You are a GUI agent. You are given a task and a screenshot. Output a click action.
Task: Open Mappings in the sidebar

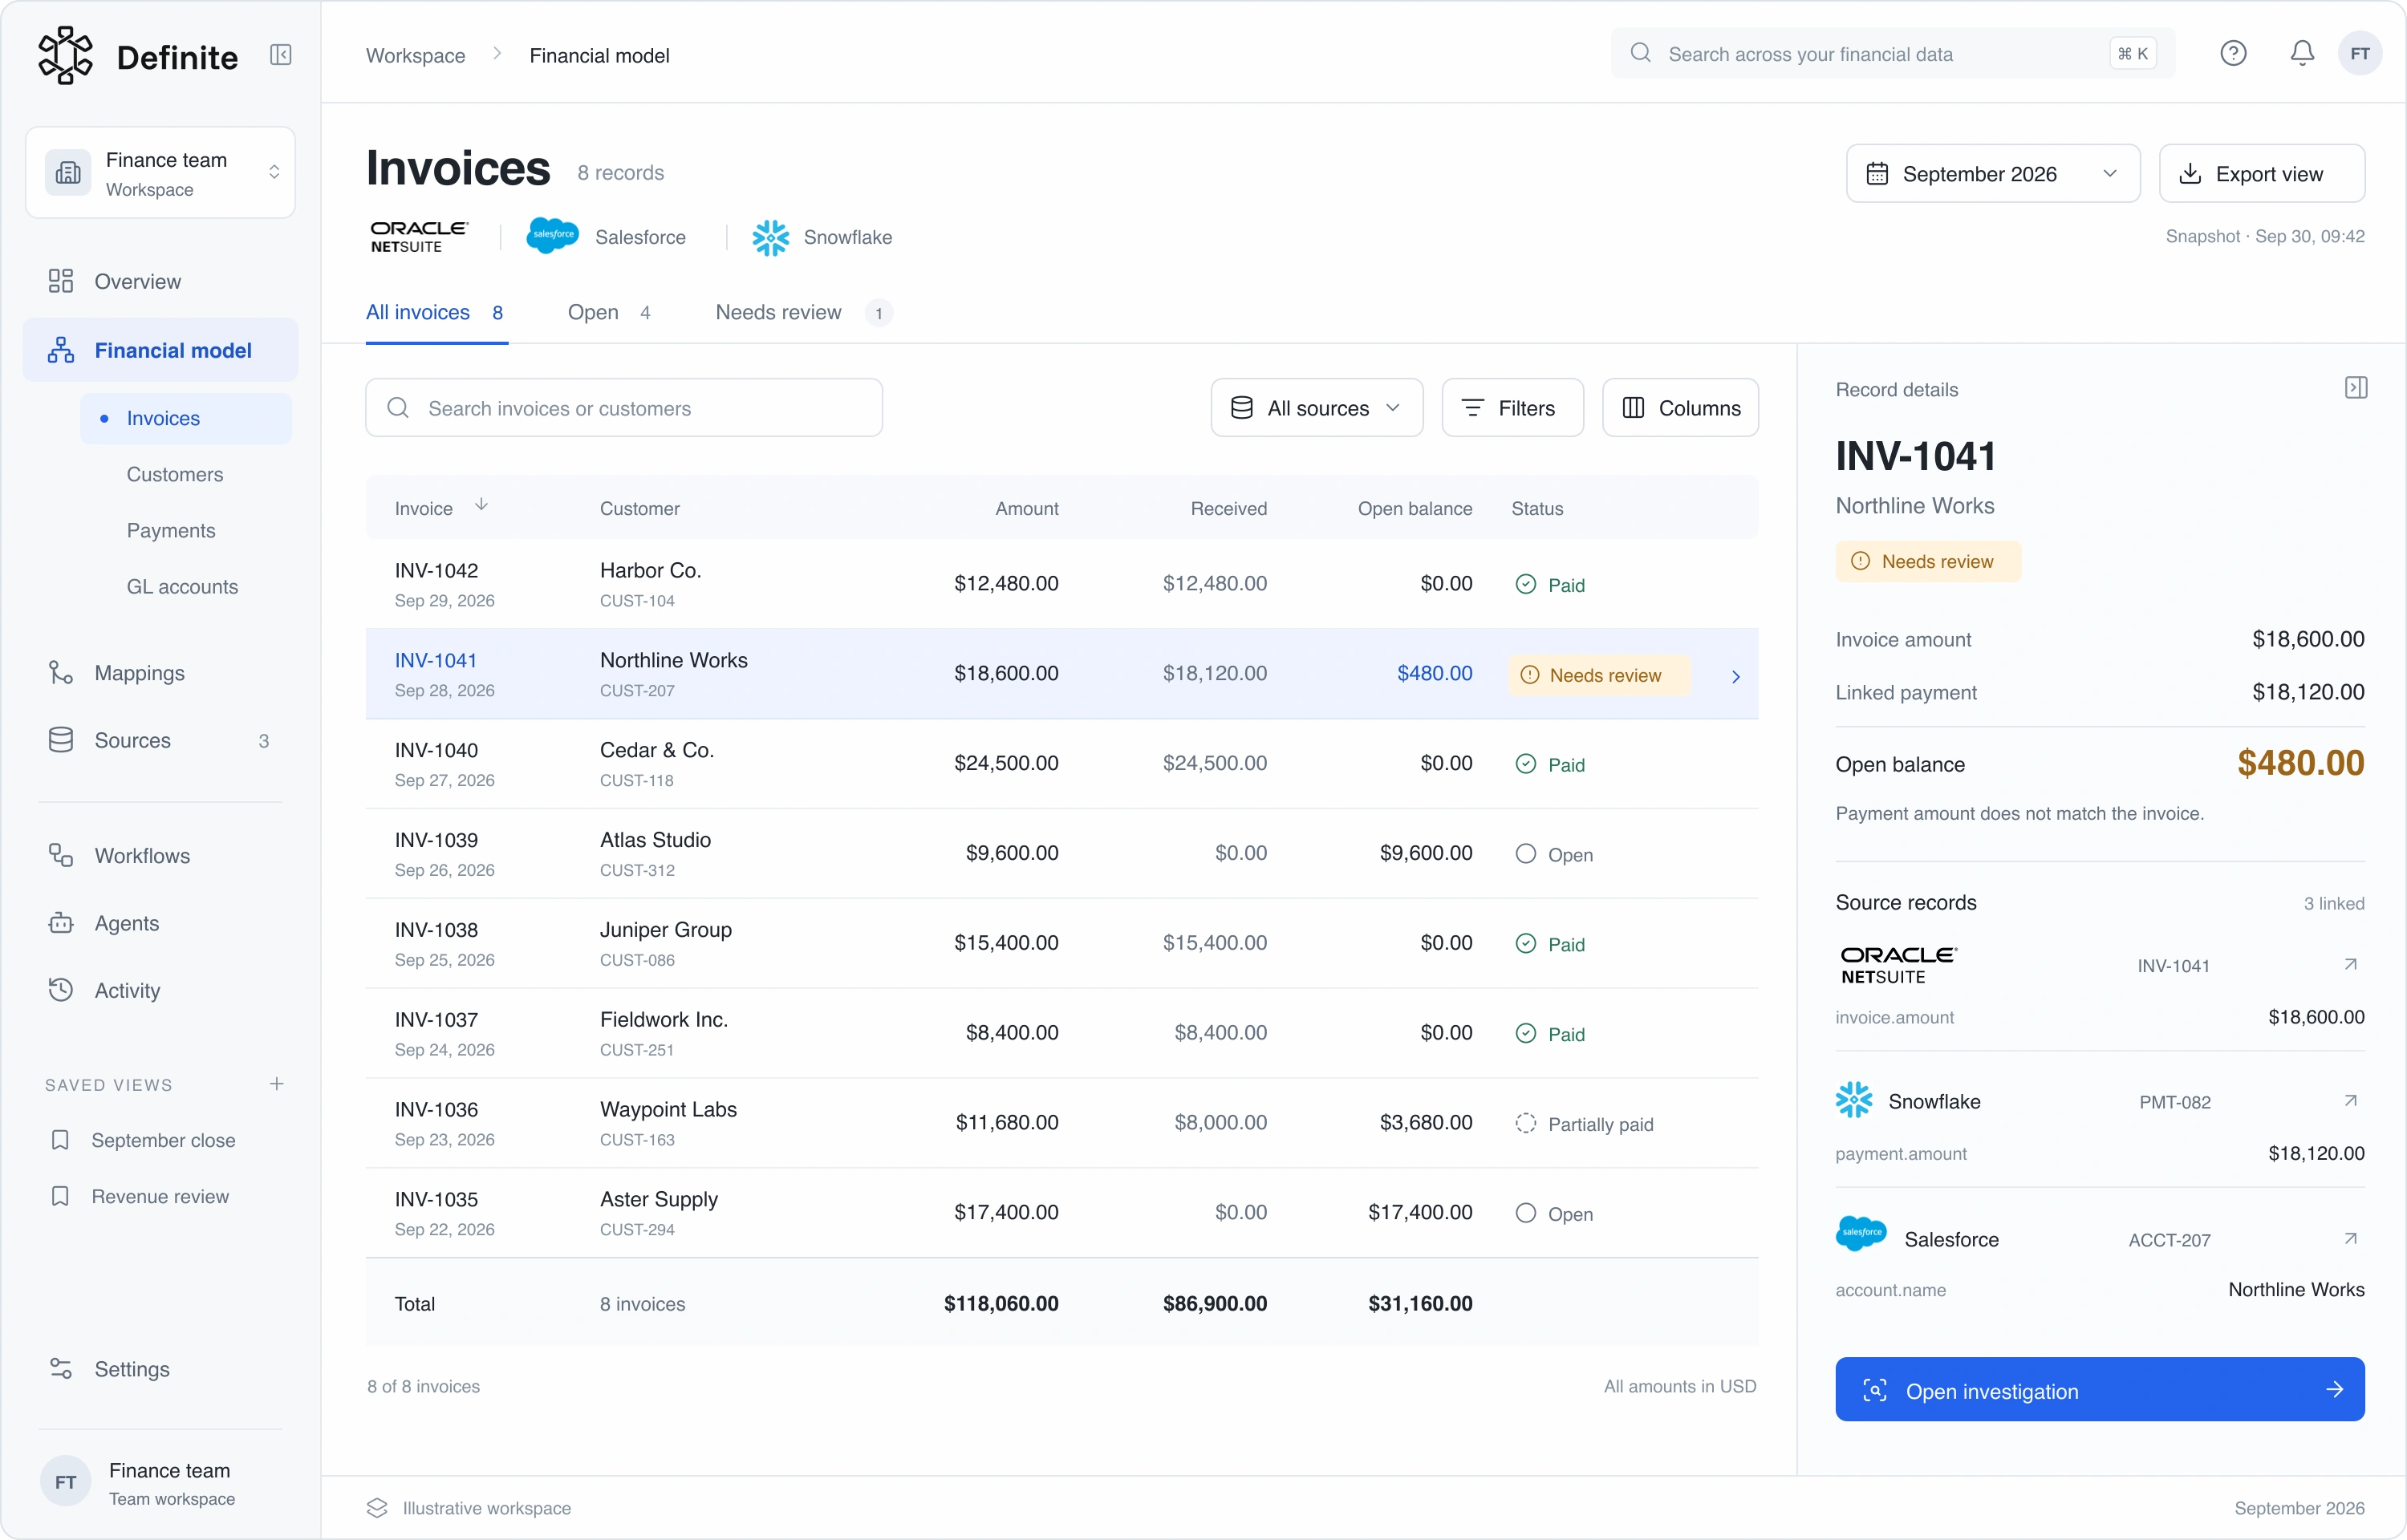click(160, 673)
